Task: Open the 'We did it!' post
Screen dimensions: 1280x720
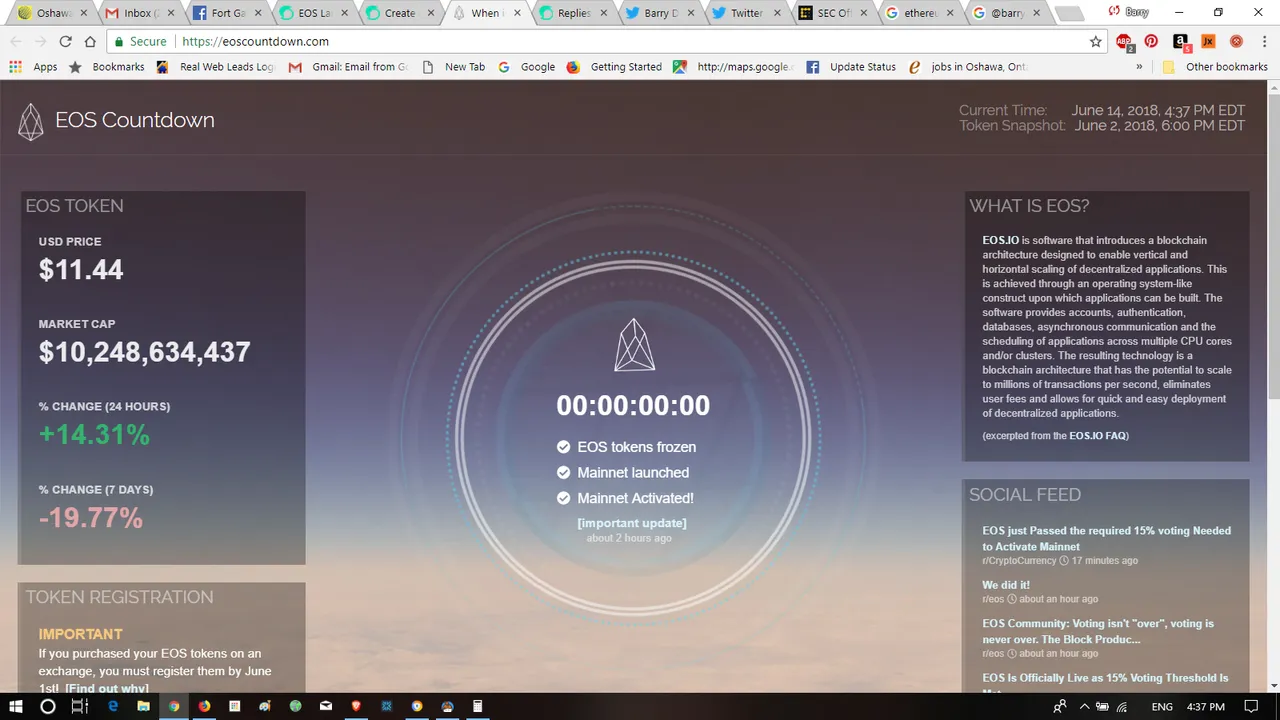Action: click(x=1006, y=585)
